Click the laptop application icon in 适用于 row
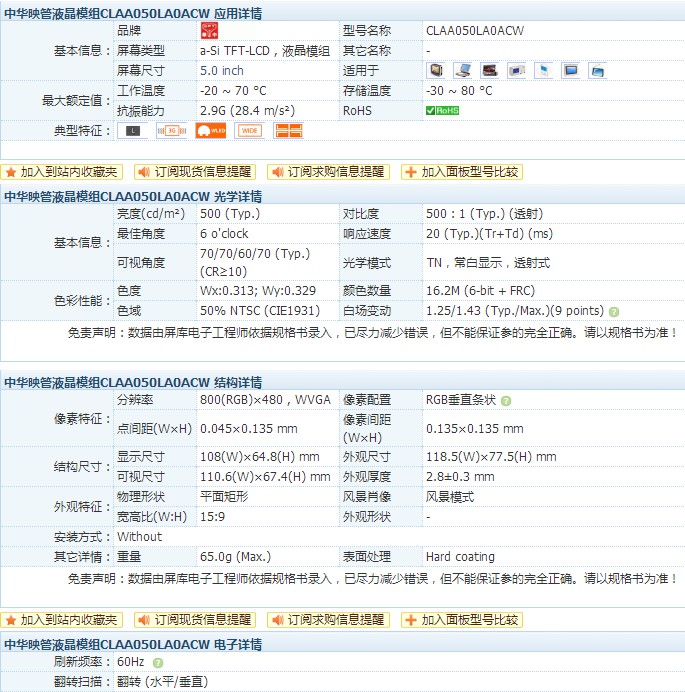This screenshot has height=692, width=685. tap(463, 71)
